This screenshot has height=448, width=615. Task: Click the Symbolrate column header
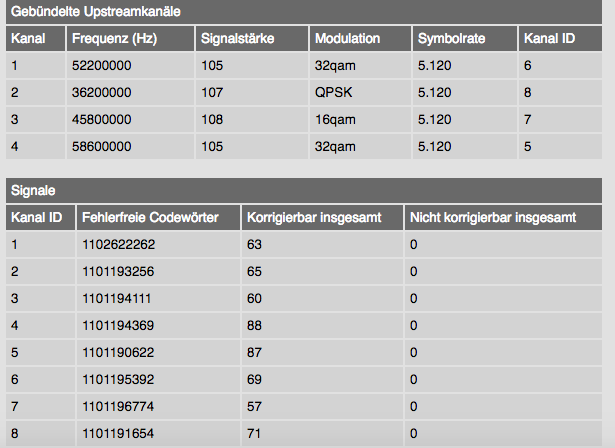tap(452, 39)
